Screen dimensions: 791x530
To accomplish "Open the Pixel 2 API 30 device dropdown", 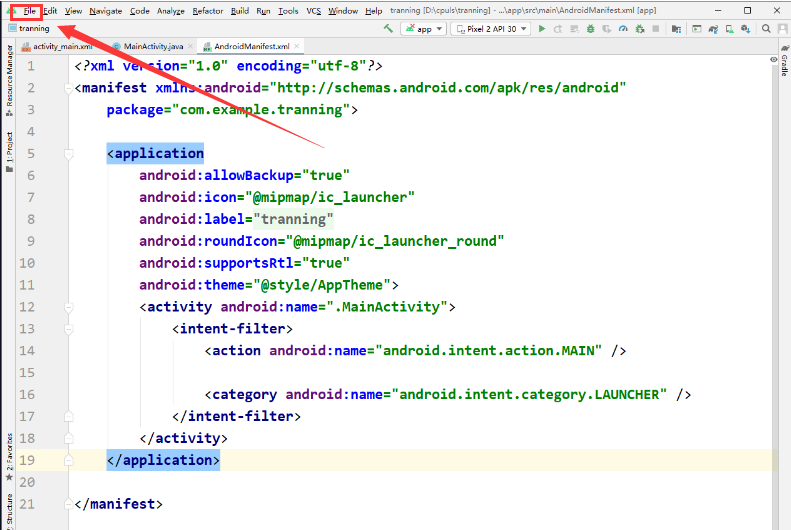I will (x=491, y=29).
